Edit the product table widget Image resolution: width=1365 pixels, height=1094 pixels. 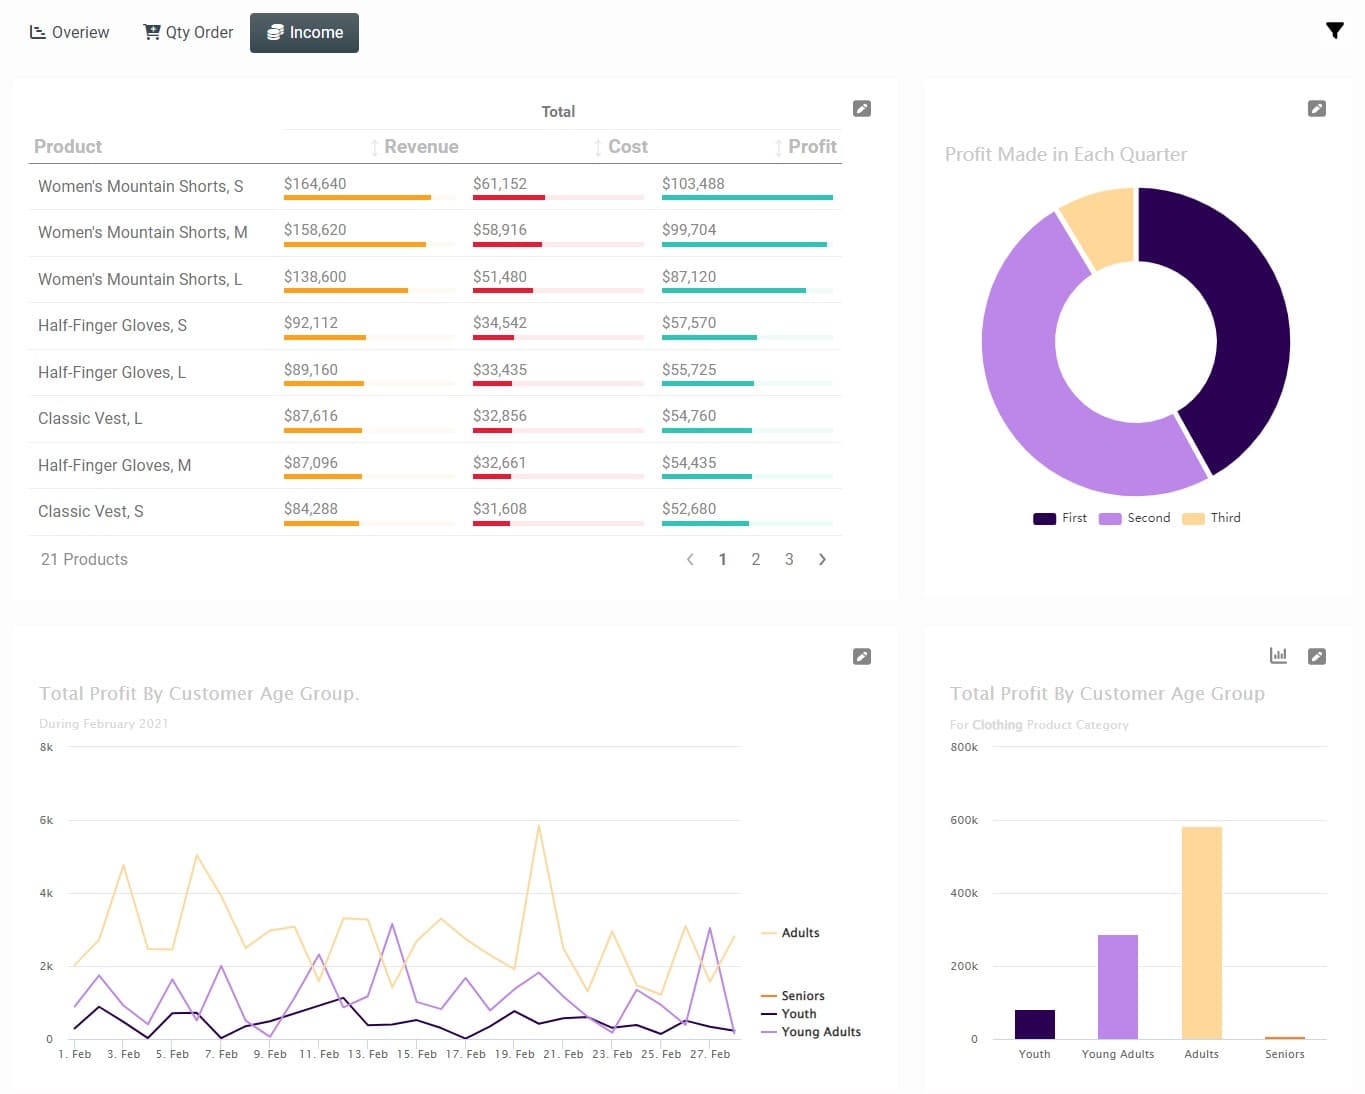pyautogui.click(x=861, y=109)
